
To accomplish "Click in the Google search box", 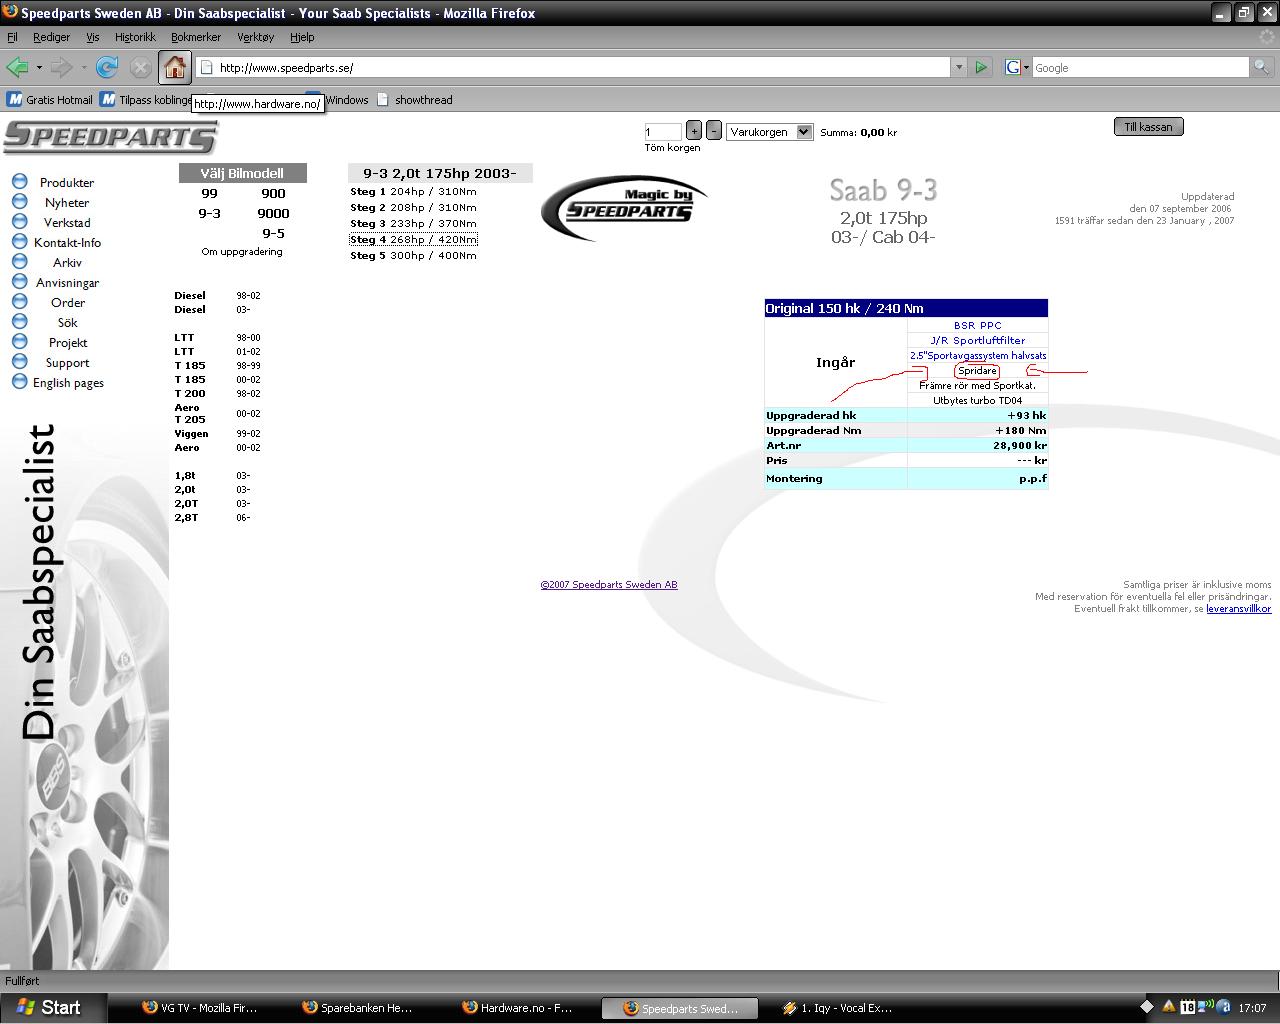I will coord(1140,68).
